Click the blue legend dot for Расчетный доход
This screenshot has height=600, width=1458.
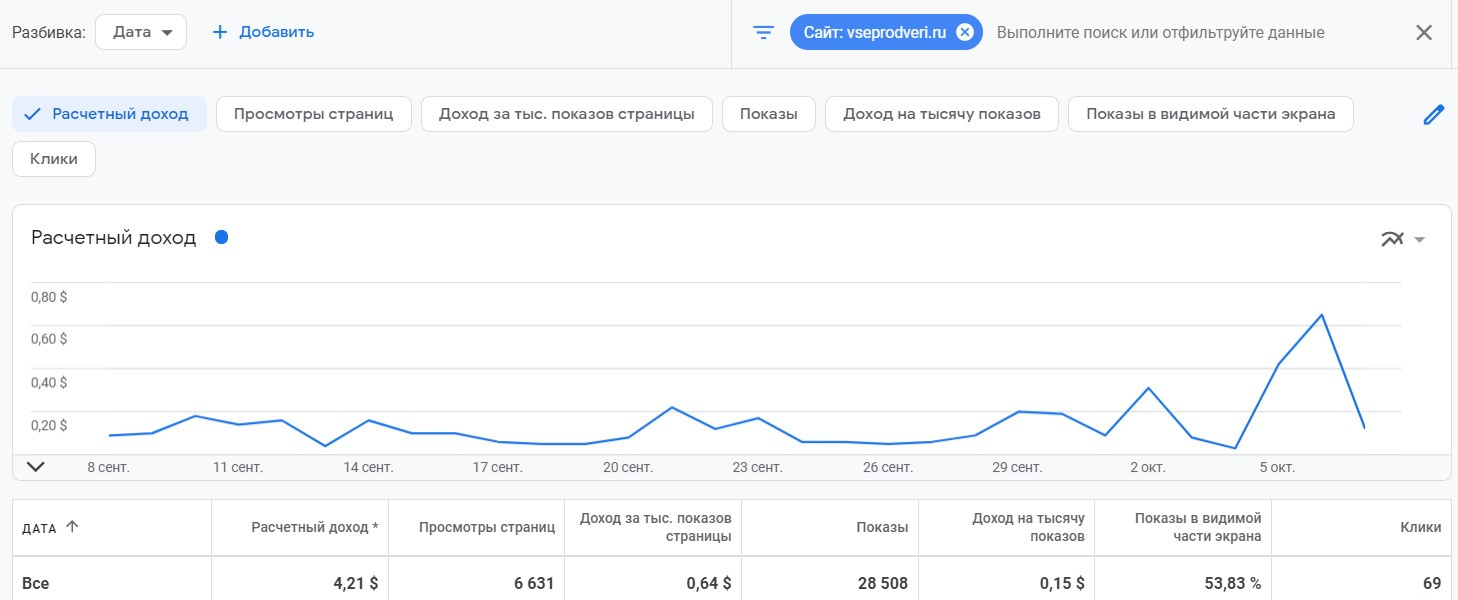221,237
